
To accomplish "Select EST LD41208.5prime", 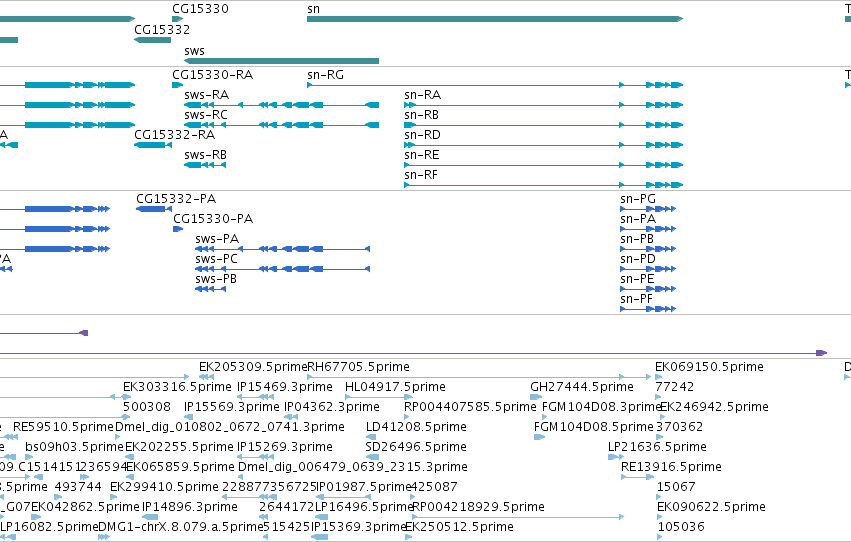I will tap(371, 437).
